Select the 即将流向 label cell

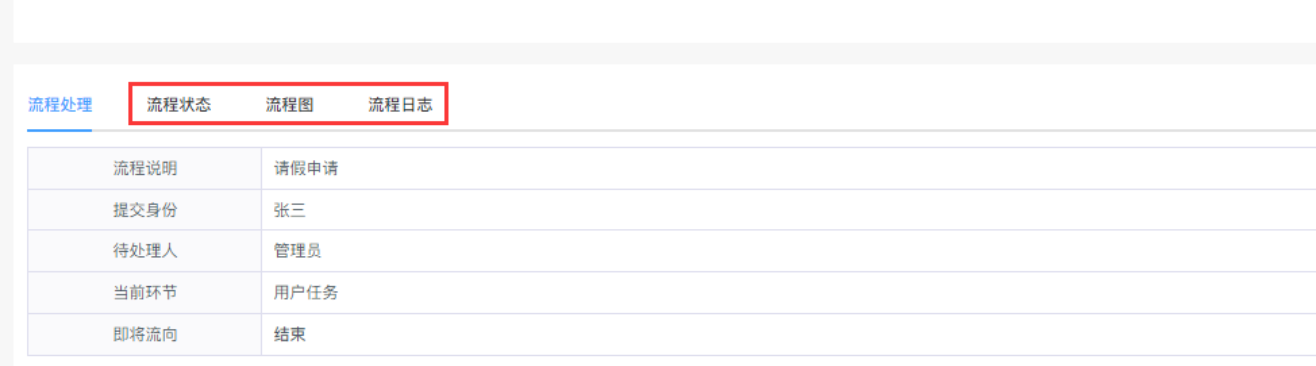point(145,334)
